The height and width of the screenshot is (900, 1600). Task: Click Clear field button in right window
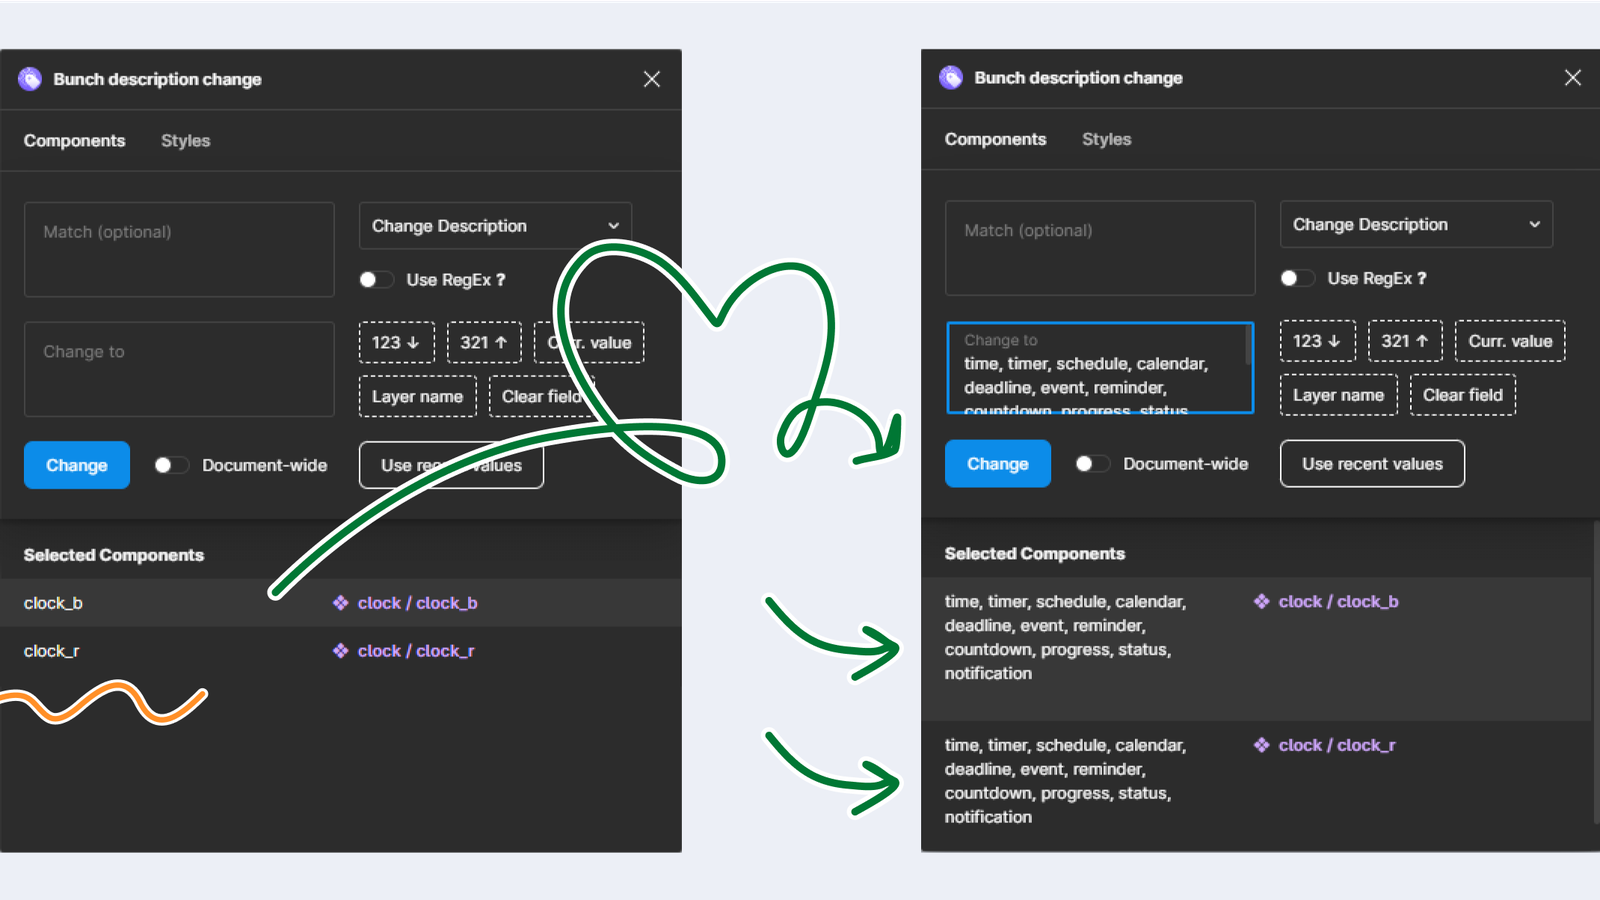click(1463, 395)
